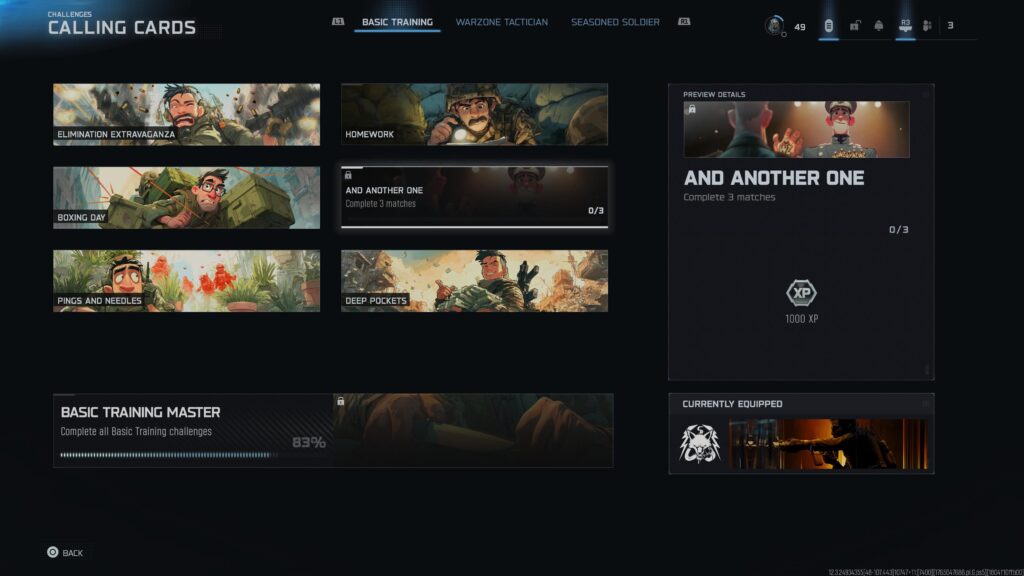Go back using the Back label
The width and height of the screenshot is (1024, 576).
72,553
